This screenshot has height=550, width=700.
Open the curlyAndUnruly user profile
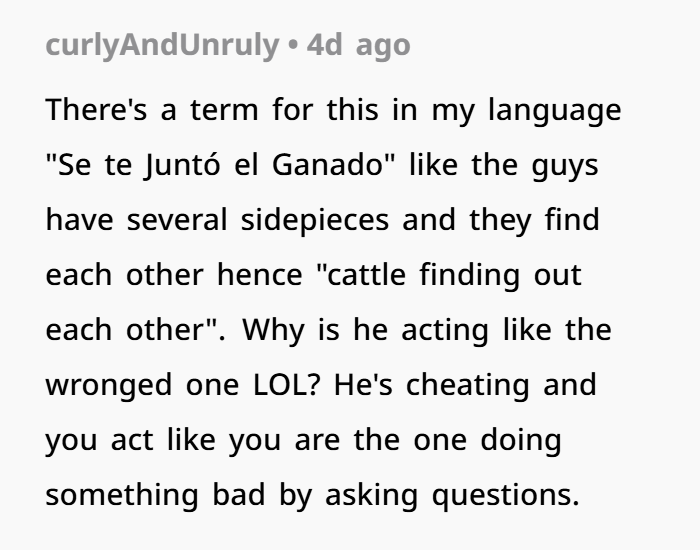coord(163,46)
